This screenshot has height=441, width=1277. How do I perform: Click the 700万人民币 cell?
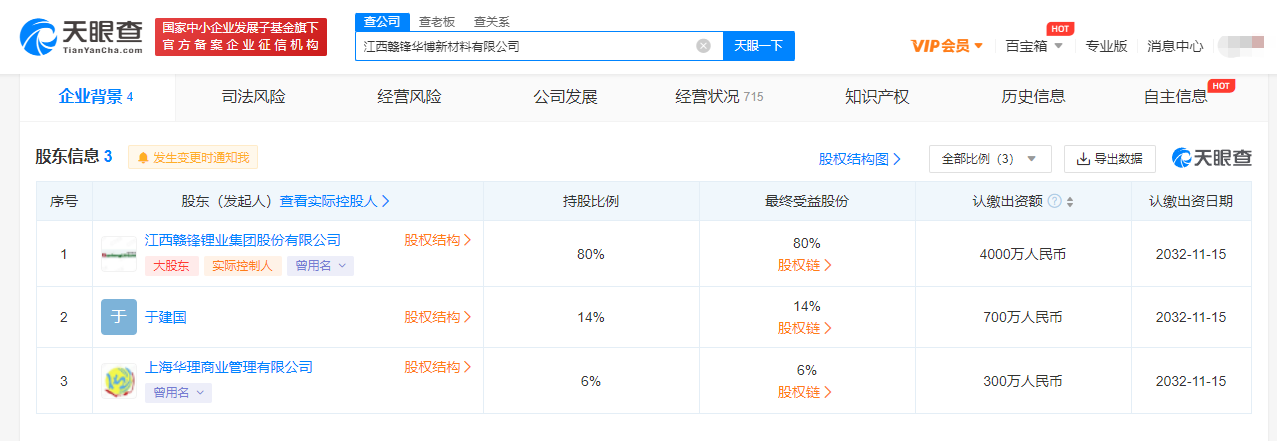[1023, 317]
